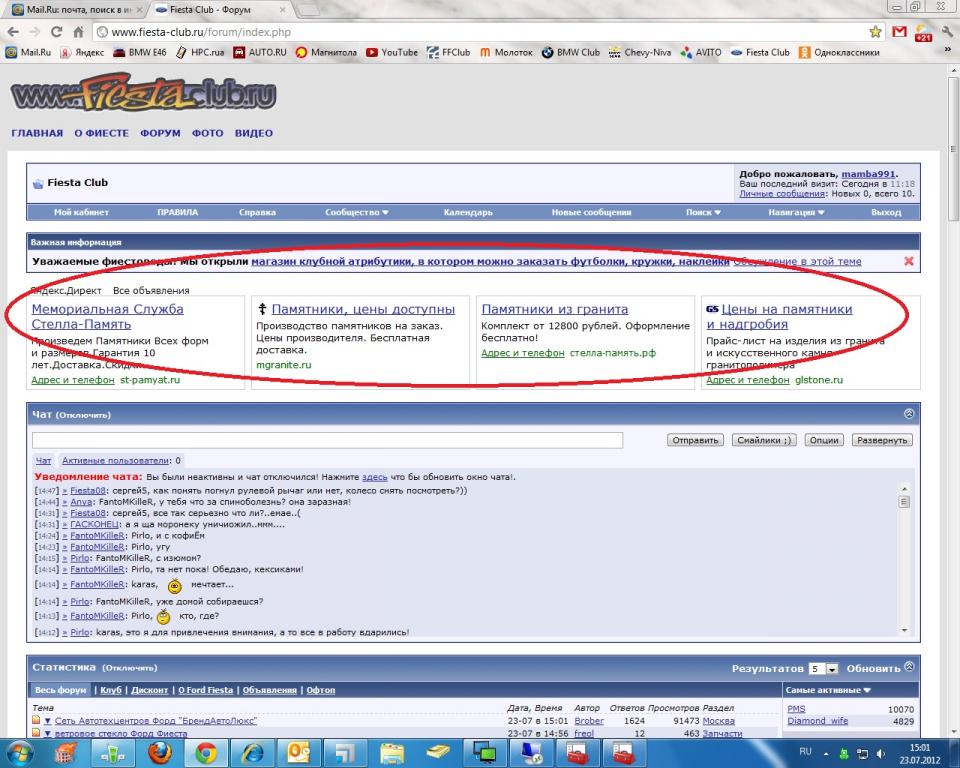Expand the Сообщество dropdown menu
The image size is (960, 768).
357,212
